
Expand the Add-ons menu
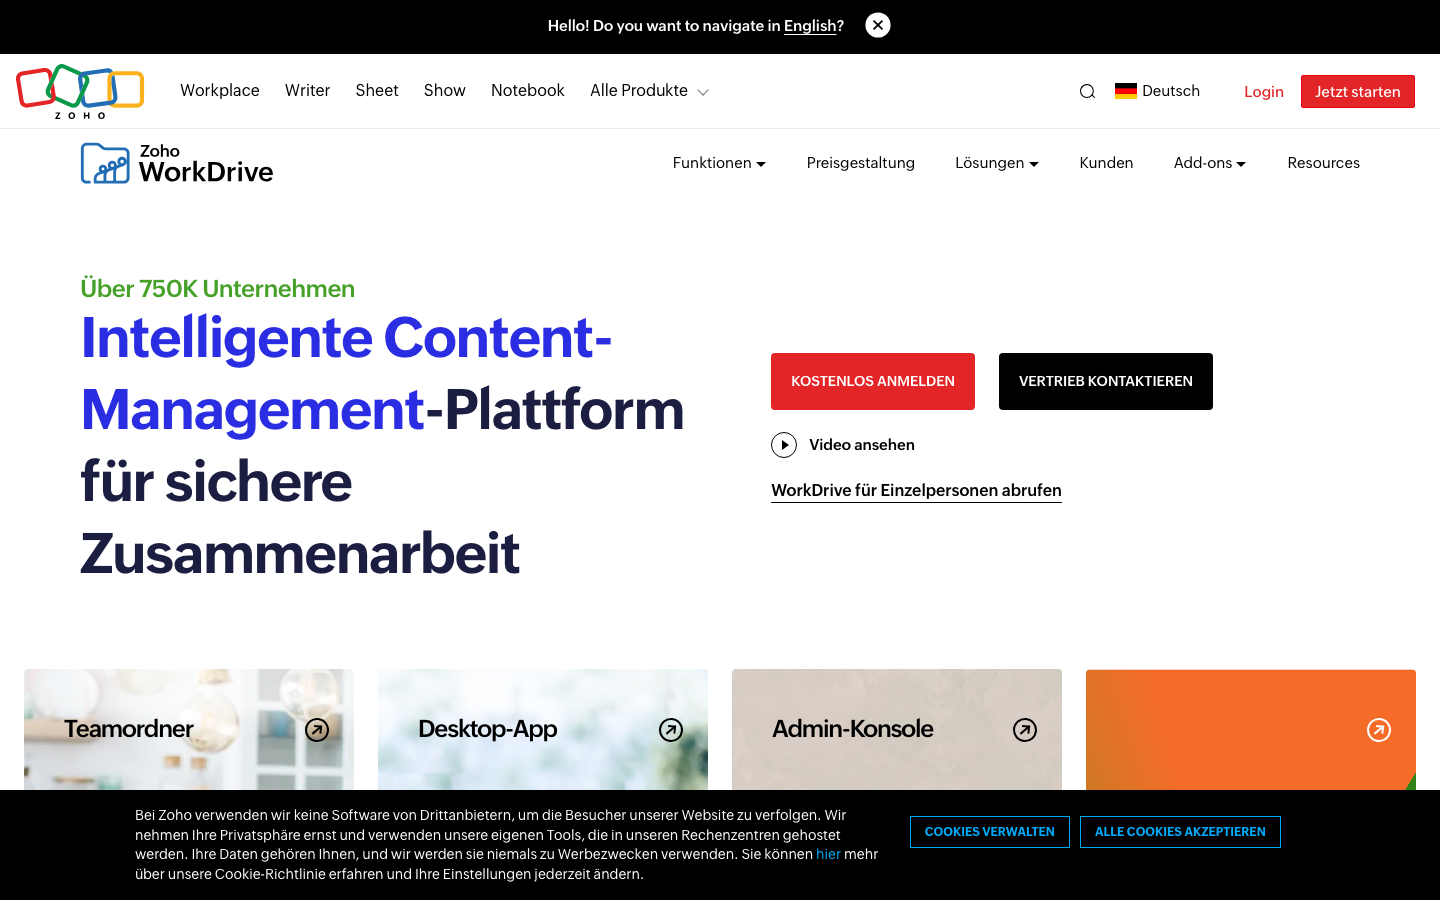tap(1210, 163)
